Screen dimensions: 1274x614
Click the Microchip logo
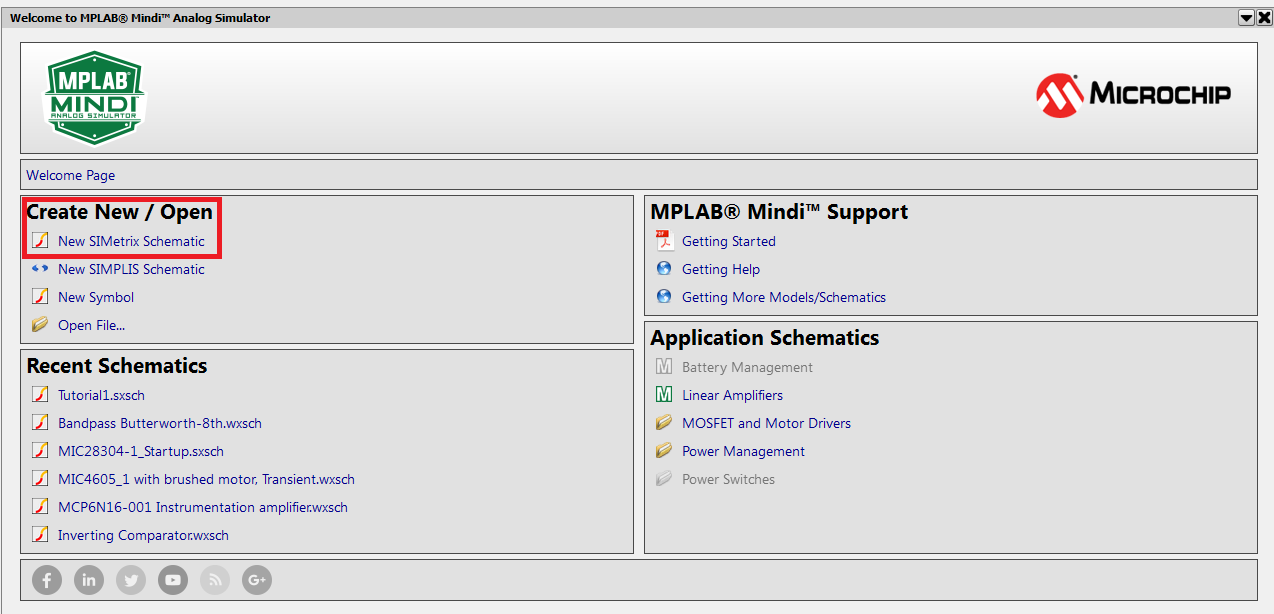[1133, 95]
